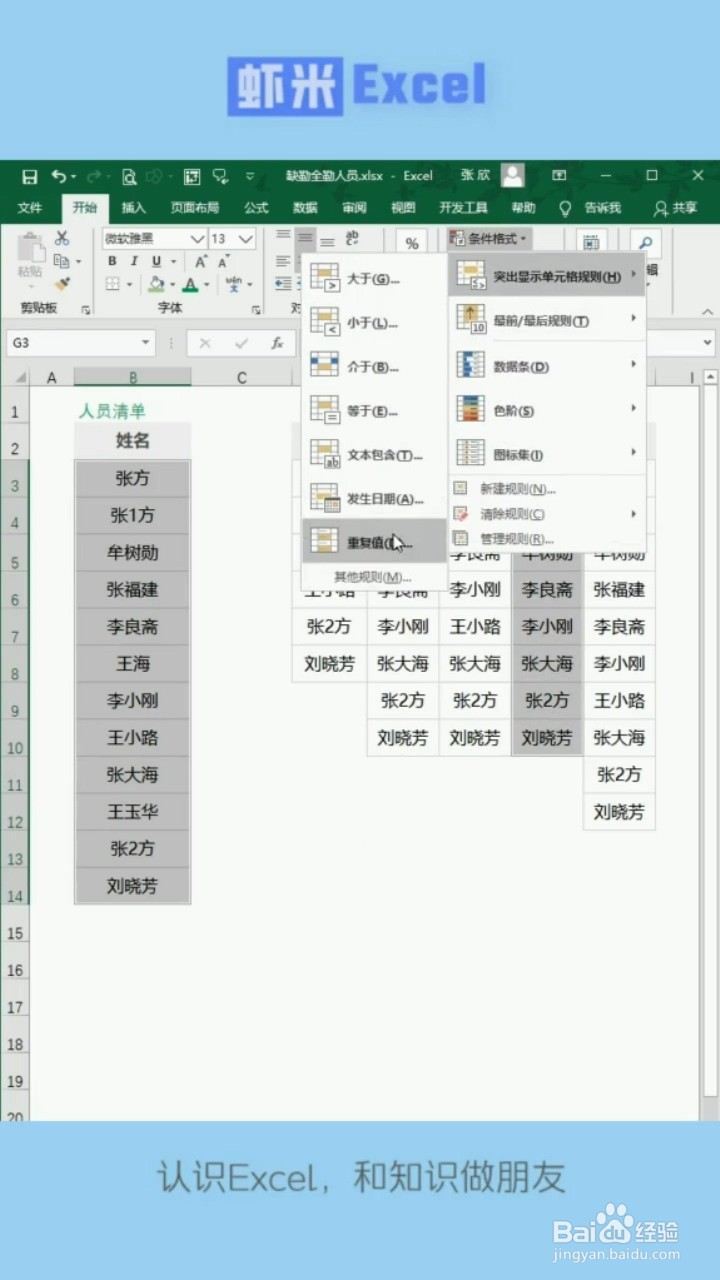This screenshot has width=720, height=1280.
Task: Select the 重复值 duplicate values rule
Action: point(375,541)
